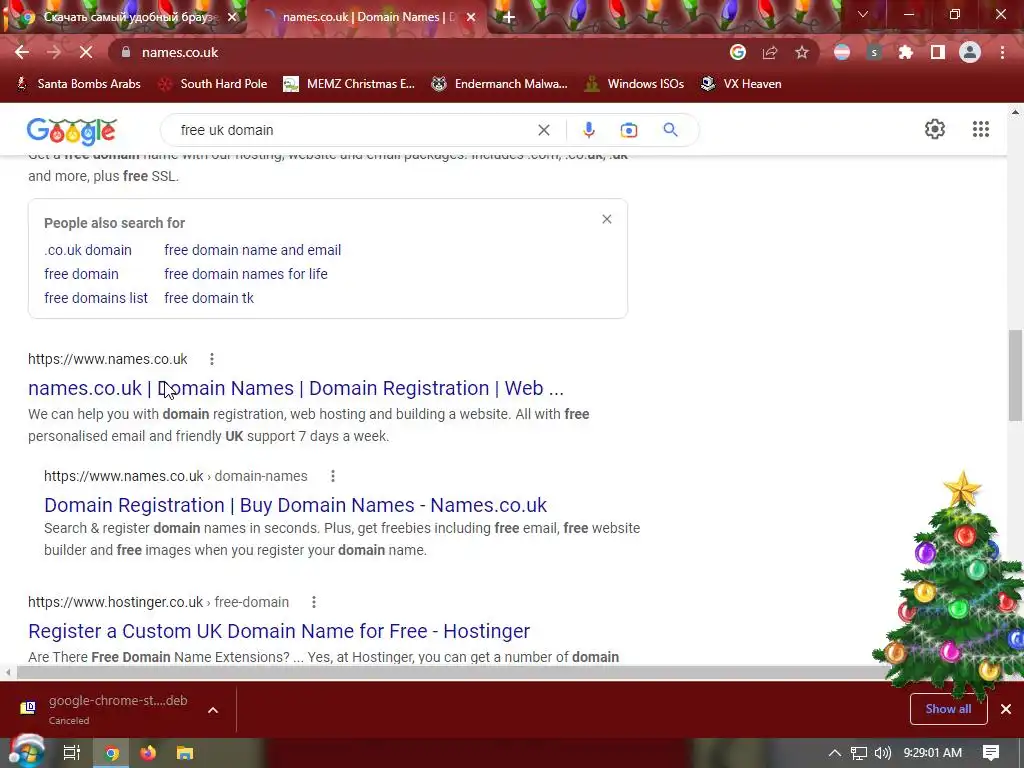Click the vertical page scrollbar thumb
The image size is (1024, 768).
click(1015, 375)
